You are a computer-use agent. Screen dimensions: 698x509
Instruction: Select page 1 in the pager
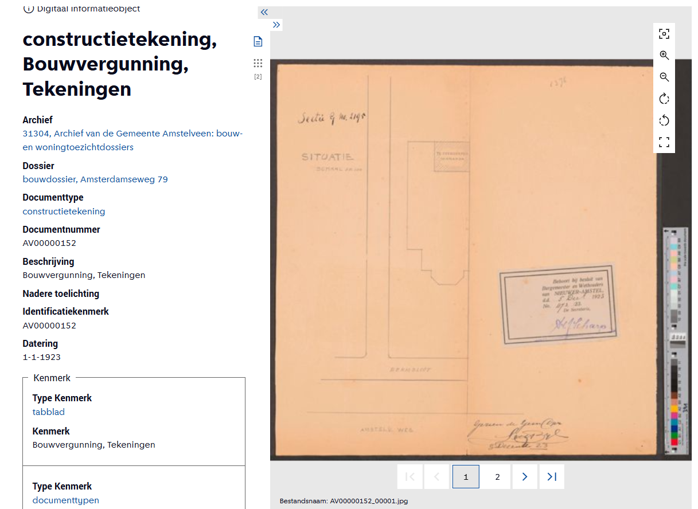coord(466,476)
